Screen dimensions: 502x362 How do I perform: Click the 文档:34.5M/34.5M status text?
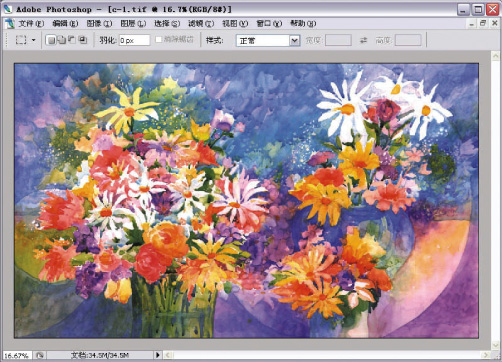[x=100, y=355]
